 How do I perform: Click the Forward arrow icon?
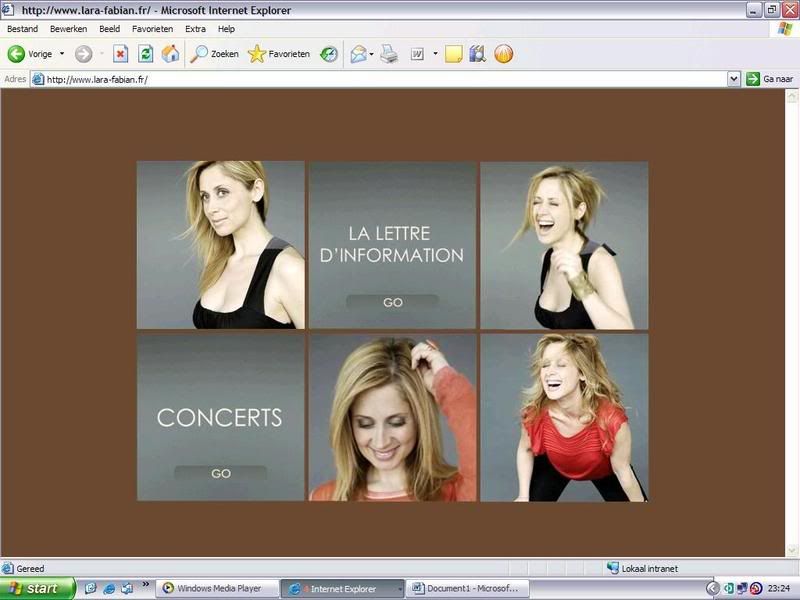pos(84,54)
